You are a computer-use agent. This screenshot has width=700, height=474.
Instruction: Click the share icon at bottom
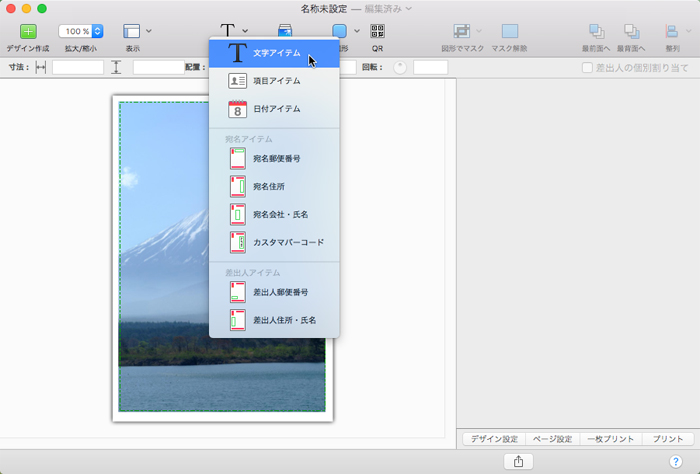[x=518, y=461]
